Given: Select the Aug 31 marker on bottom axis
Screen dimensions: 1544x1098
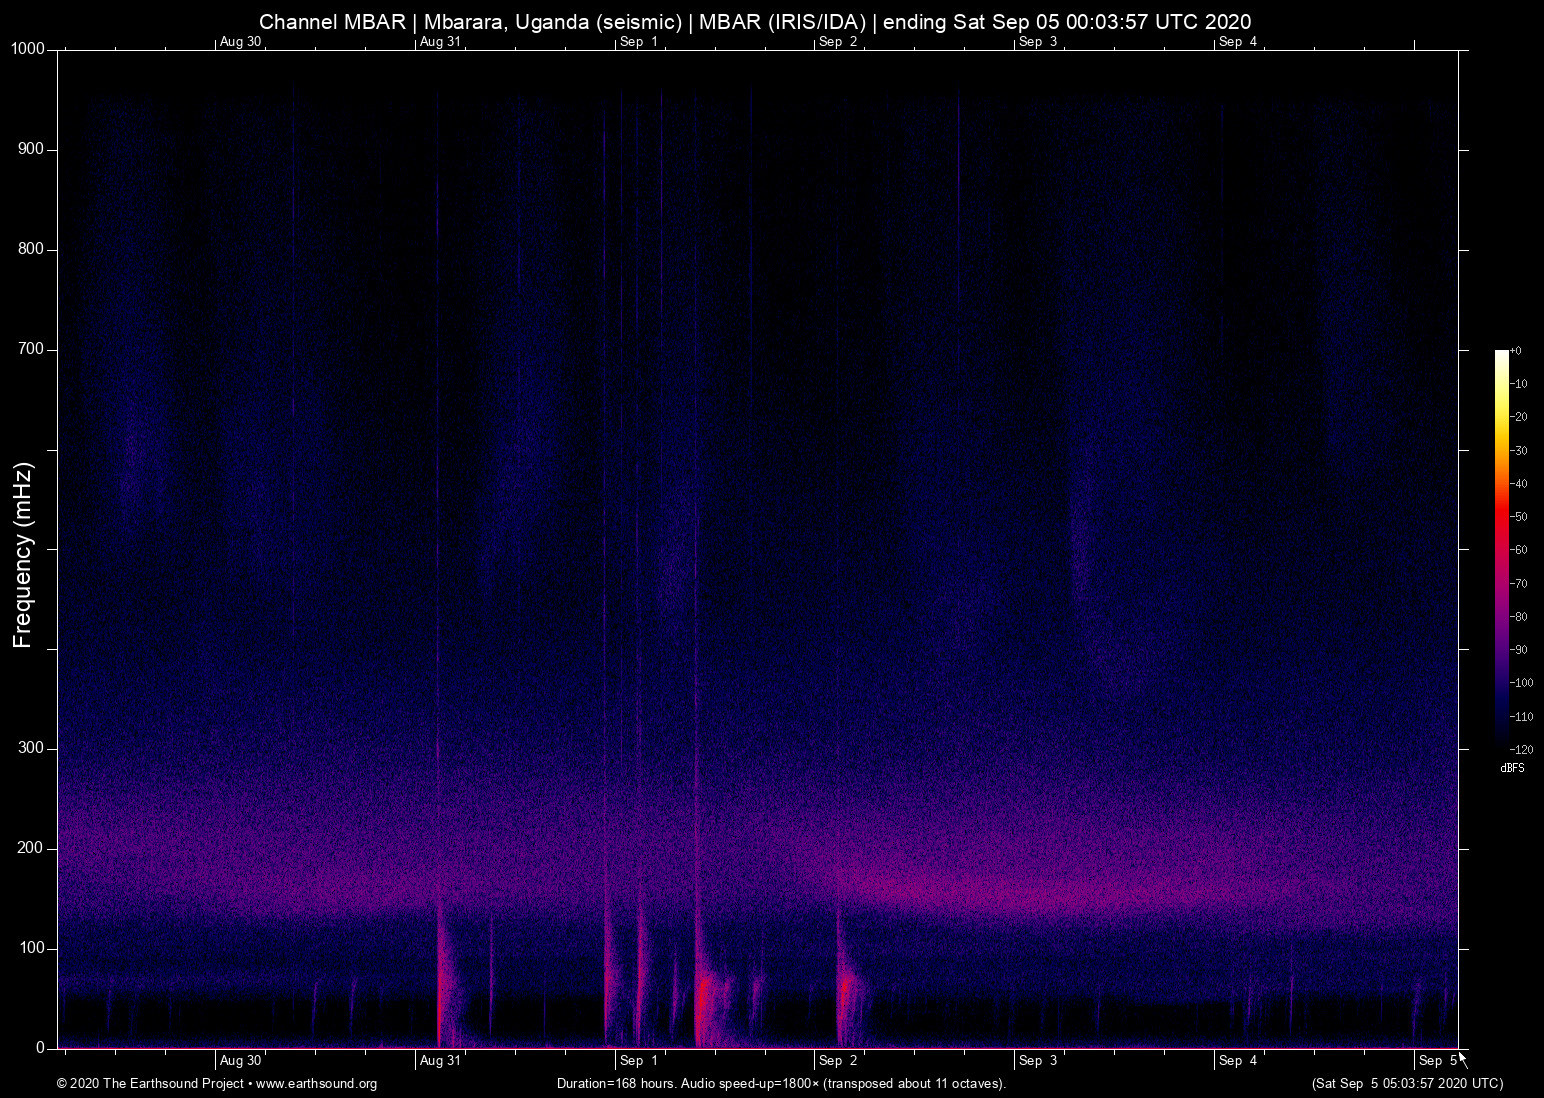Looking at the screenshot, I should (440, 1060).
